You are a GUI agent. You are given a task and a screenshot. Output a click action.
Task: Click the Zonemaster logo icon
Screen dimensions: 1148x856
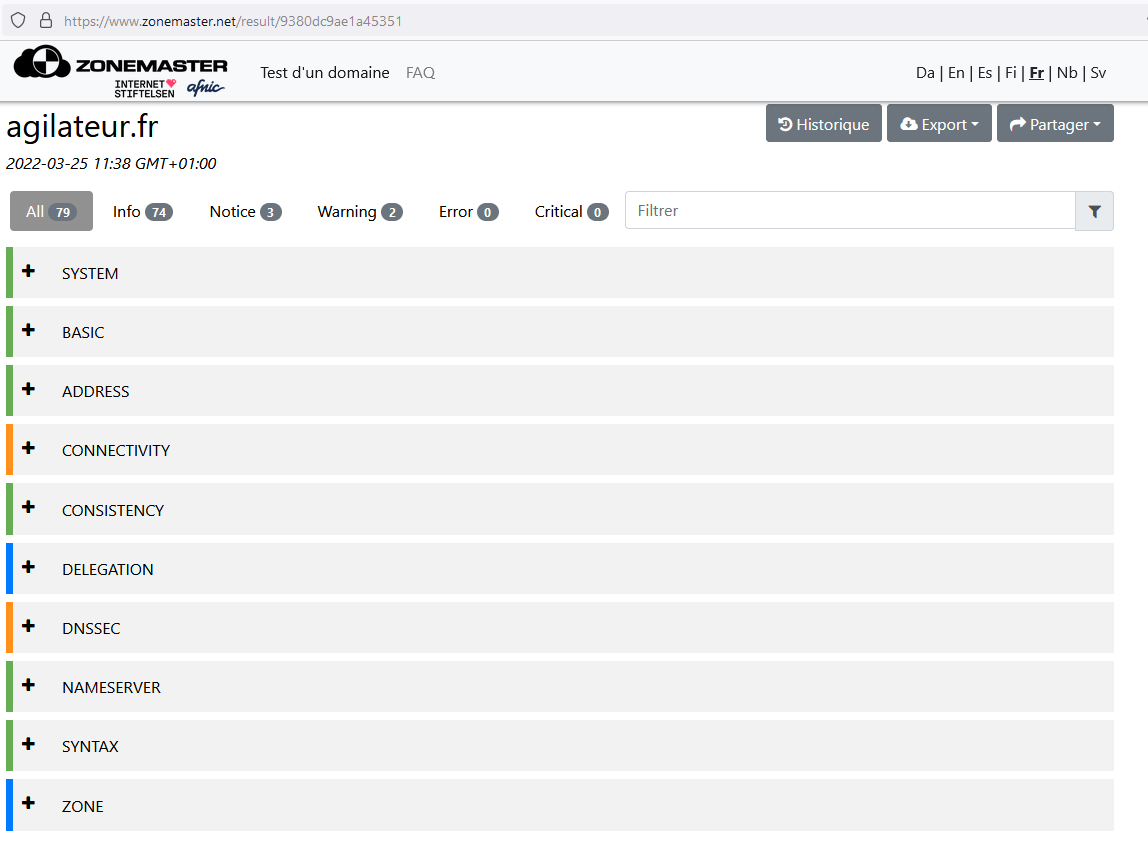coord(42,65)
